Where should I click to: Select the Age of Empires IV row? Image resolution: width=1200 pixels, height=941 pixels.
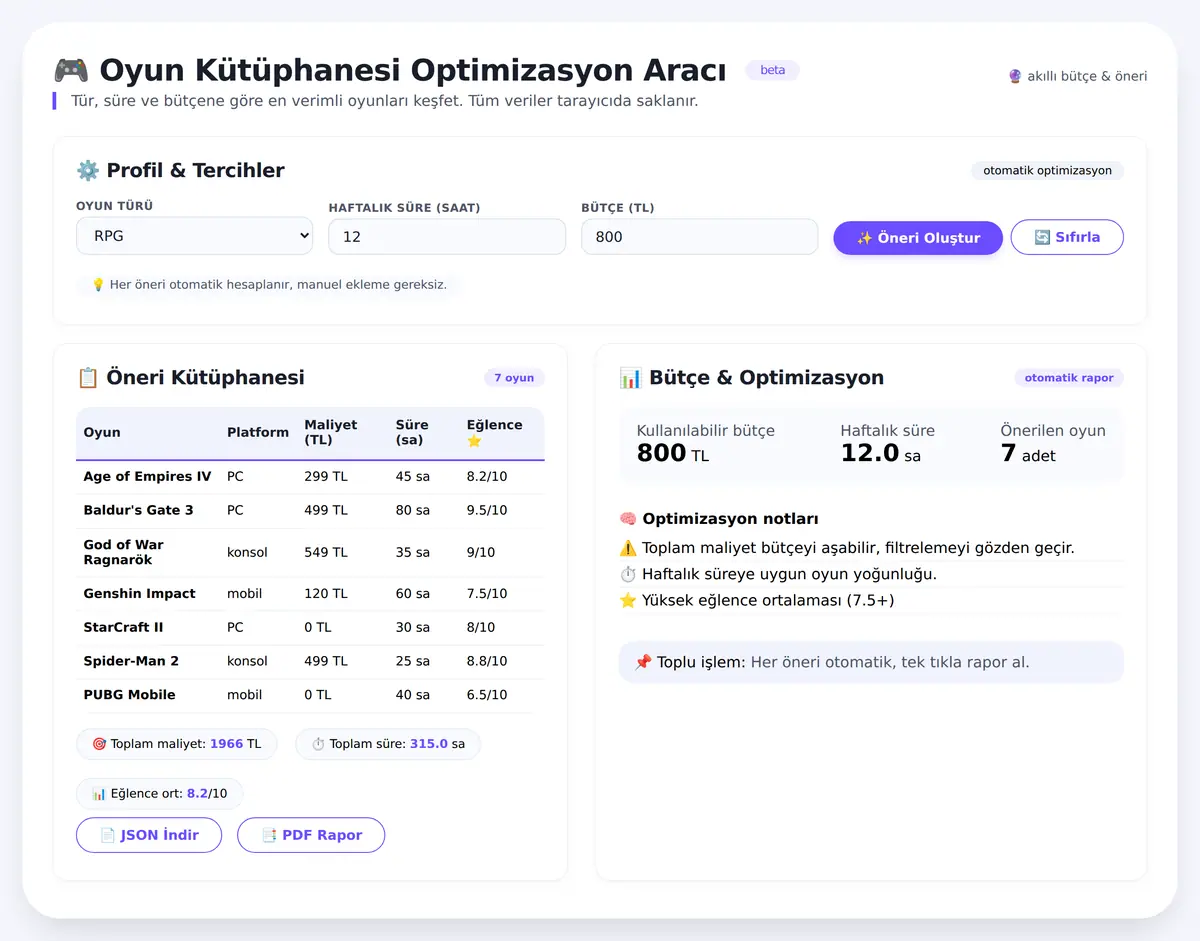(310, 477)
